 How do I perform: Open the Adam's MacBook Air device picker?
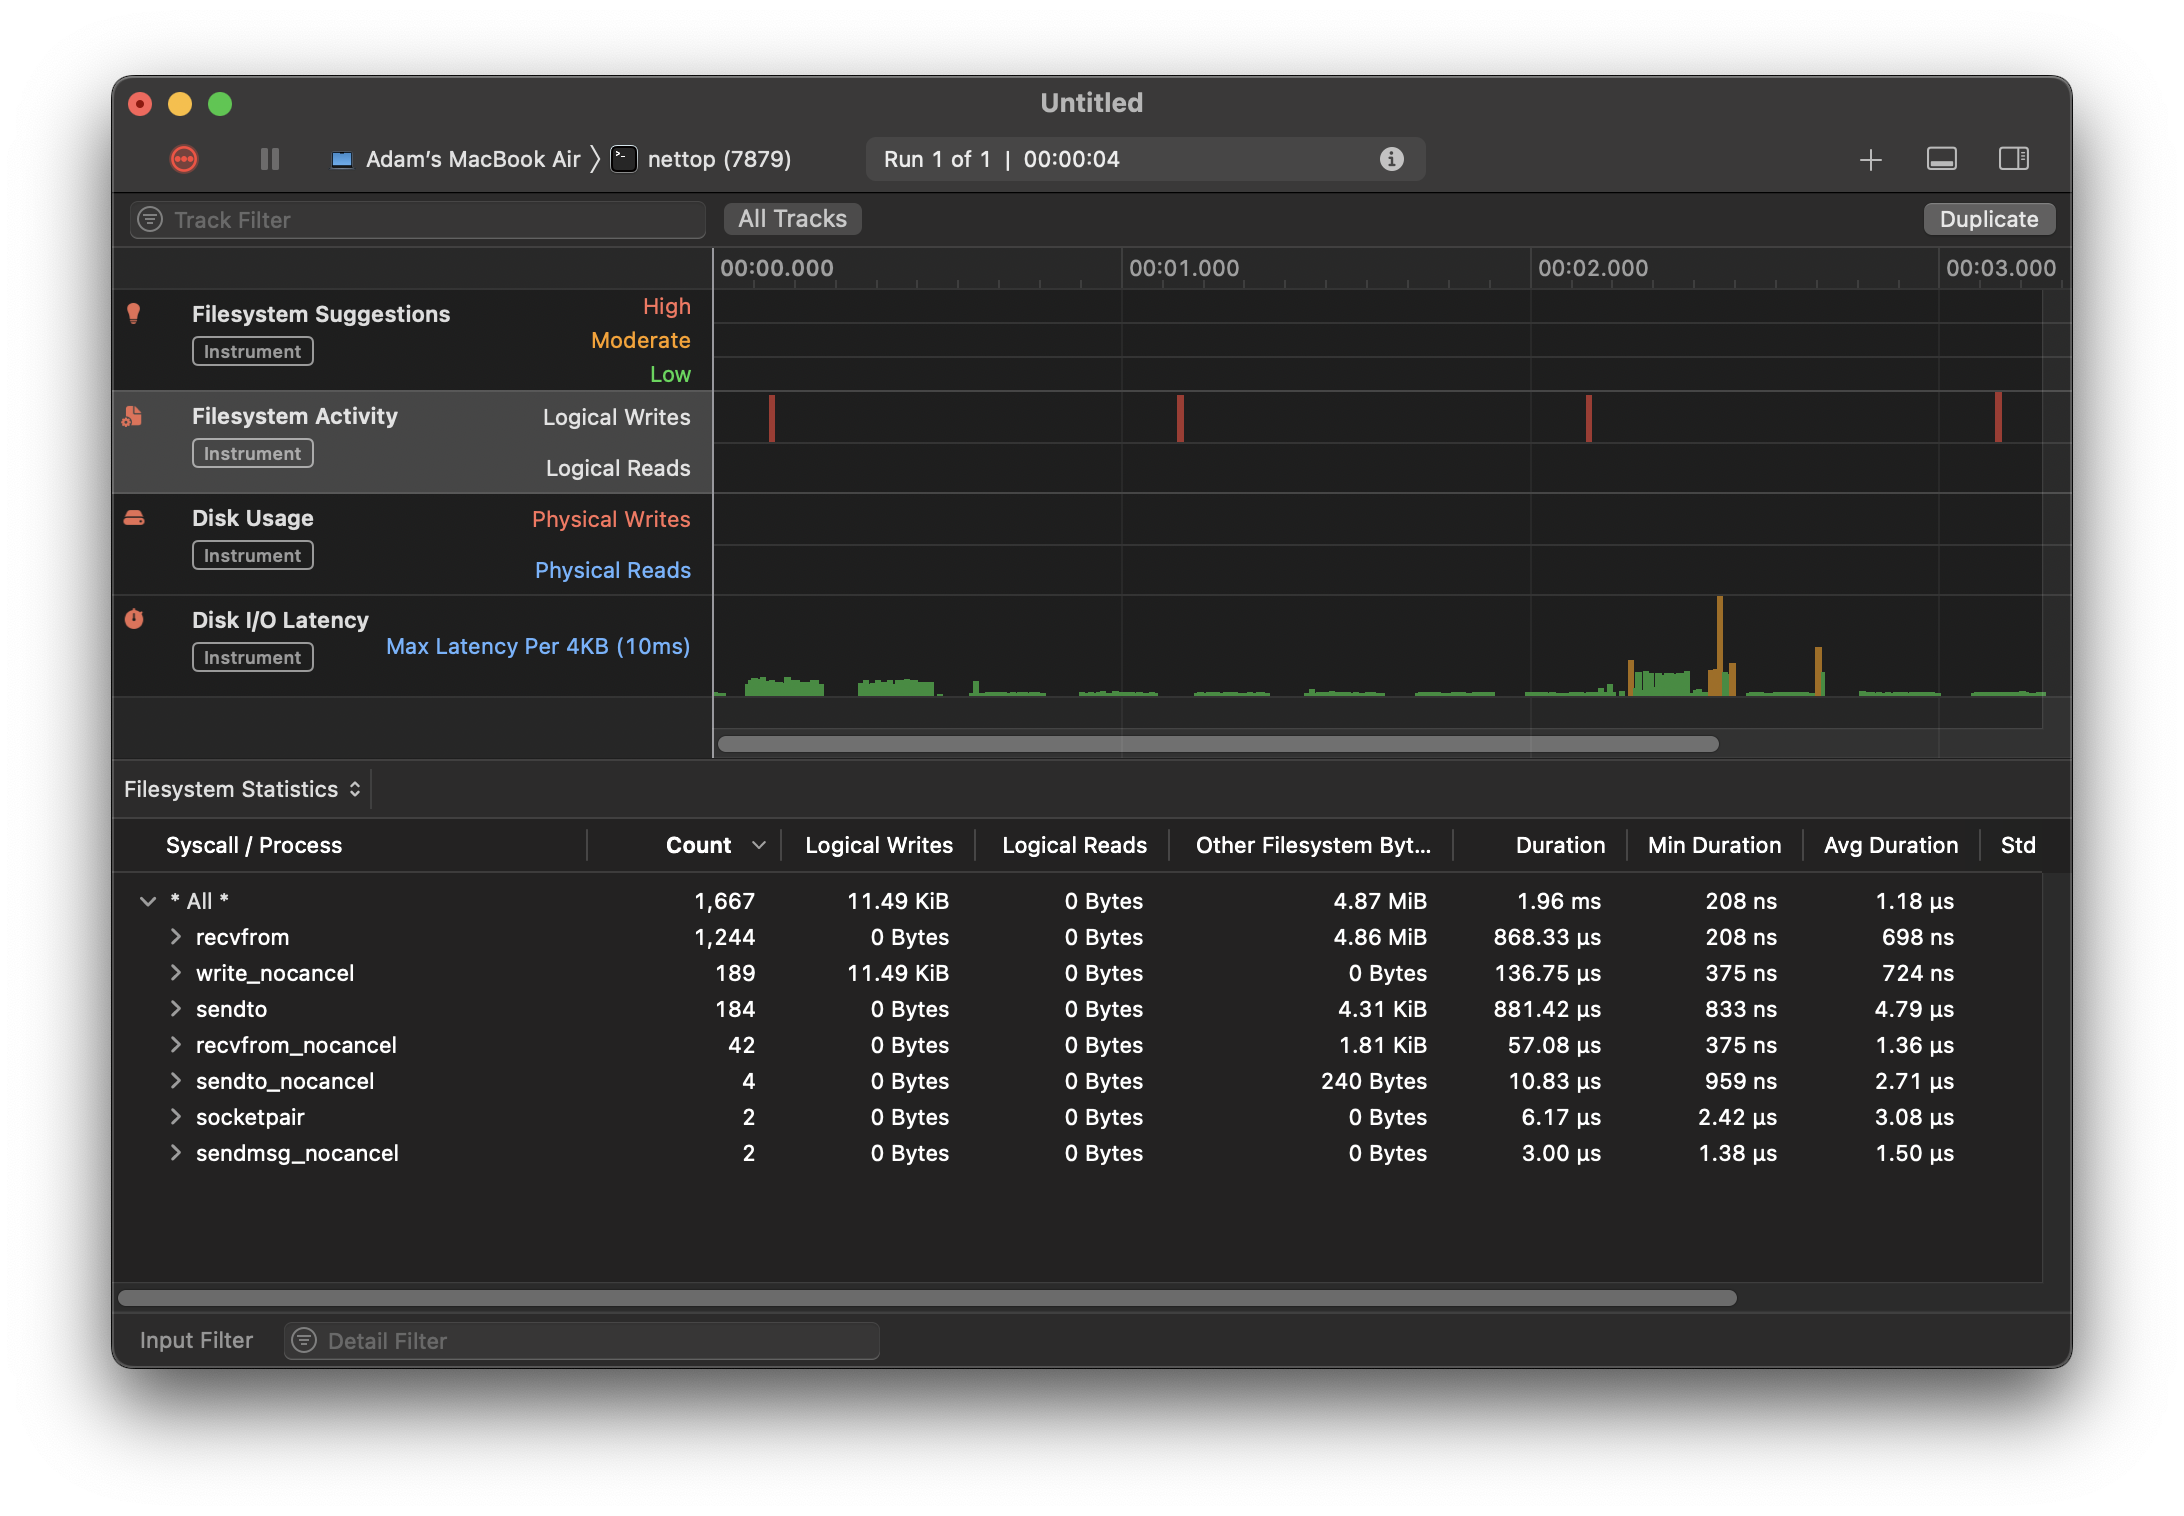456,159
